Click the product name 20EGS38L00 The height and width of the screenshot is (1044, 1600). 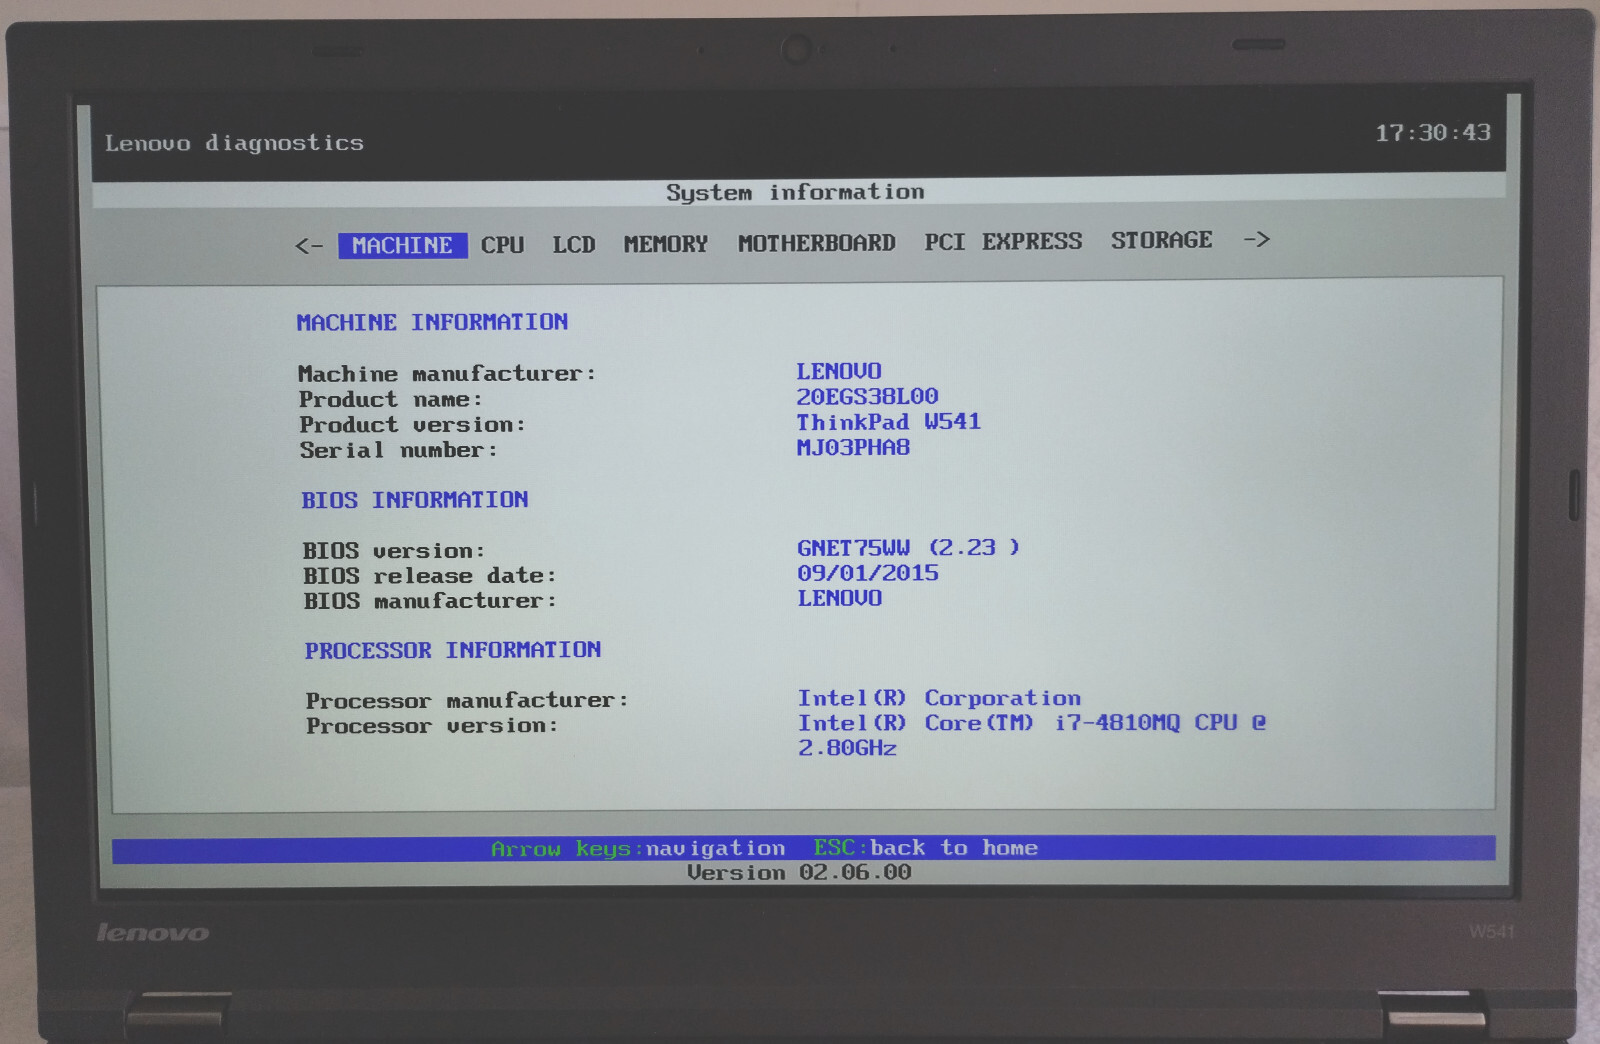click(x=867, y=396)
